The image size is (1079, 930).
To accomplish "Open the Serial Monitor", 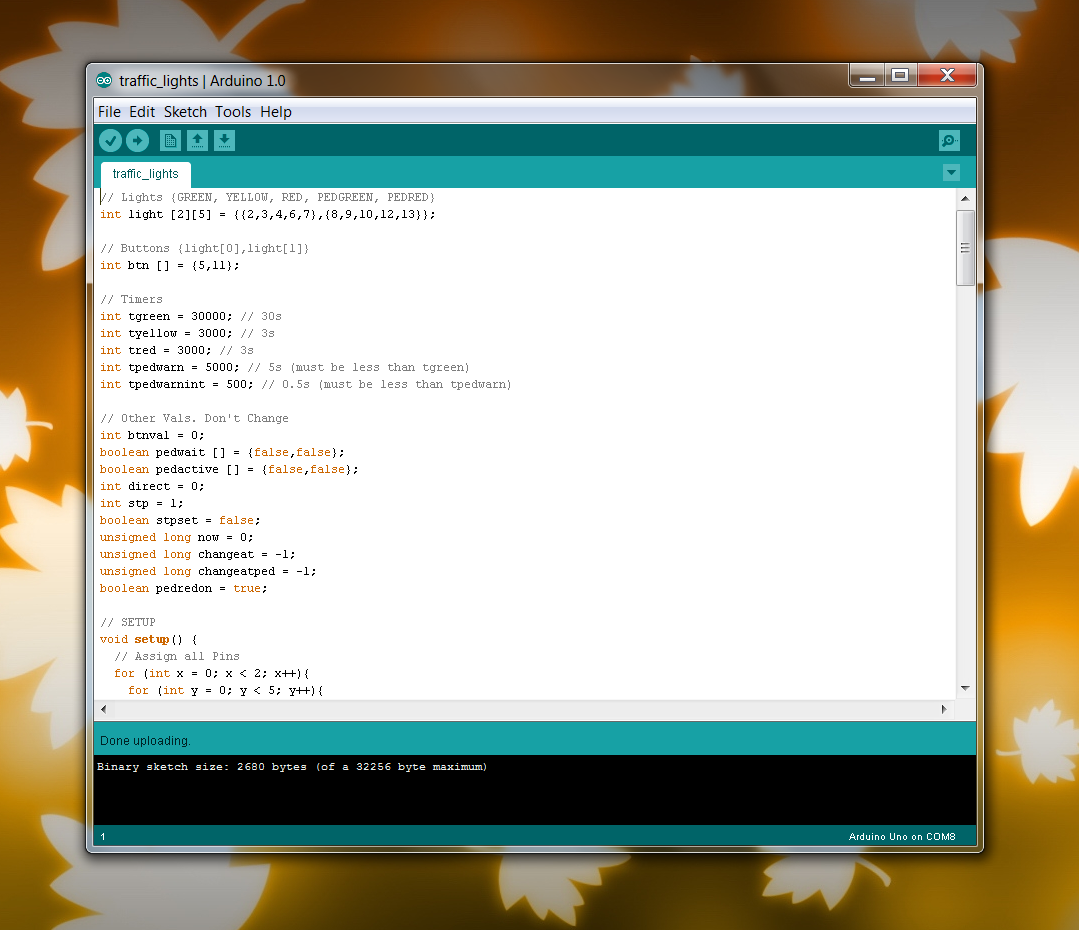I will (x=949, y=140).
